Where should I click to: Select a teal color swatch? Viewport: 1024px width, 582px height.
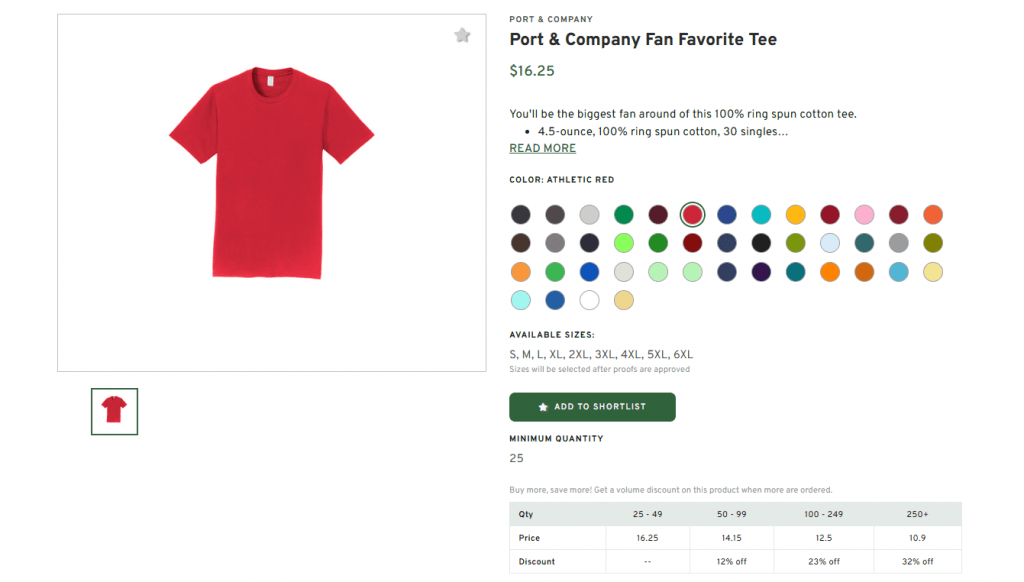(761, 214)
